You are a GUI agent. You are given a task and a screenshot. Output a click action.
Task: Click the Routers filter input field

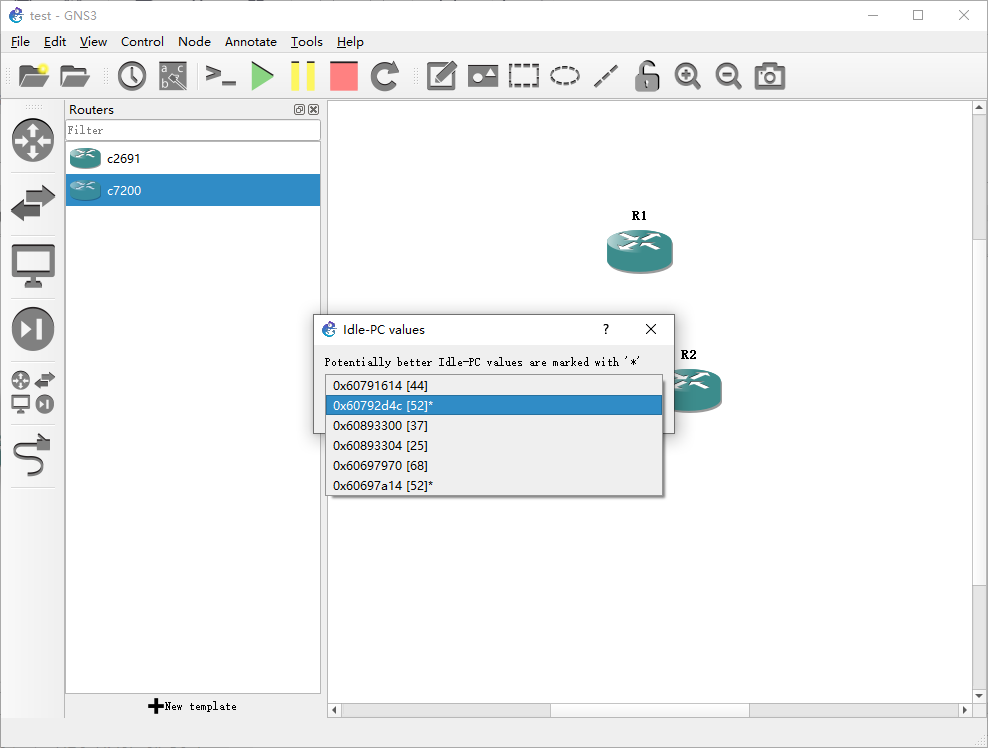[193, 130]
